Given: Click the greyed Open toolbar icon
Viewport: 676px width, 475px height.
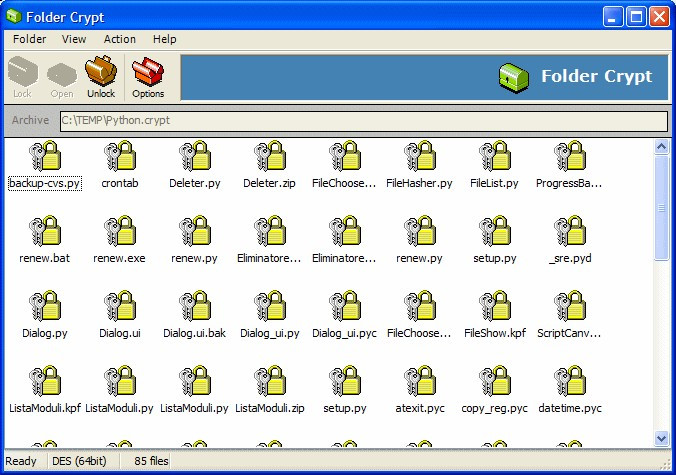Looking at the screenshot, I should (62, 80).
